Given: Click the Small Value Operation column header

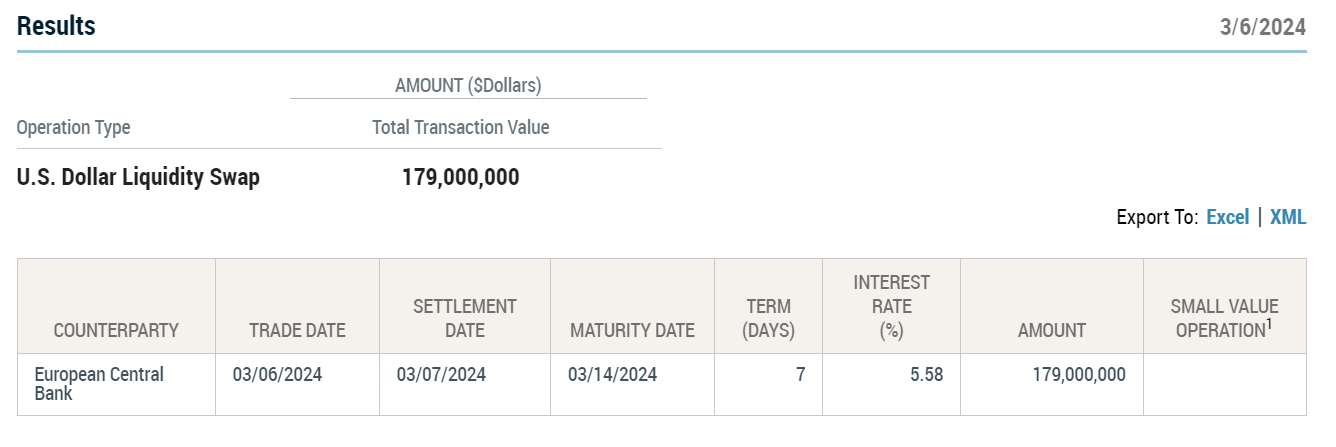Looking at the screenshot, I should [1226, 318].
